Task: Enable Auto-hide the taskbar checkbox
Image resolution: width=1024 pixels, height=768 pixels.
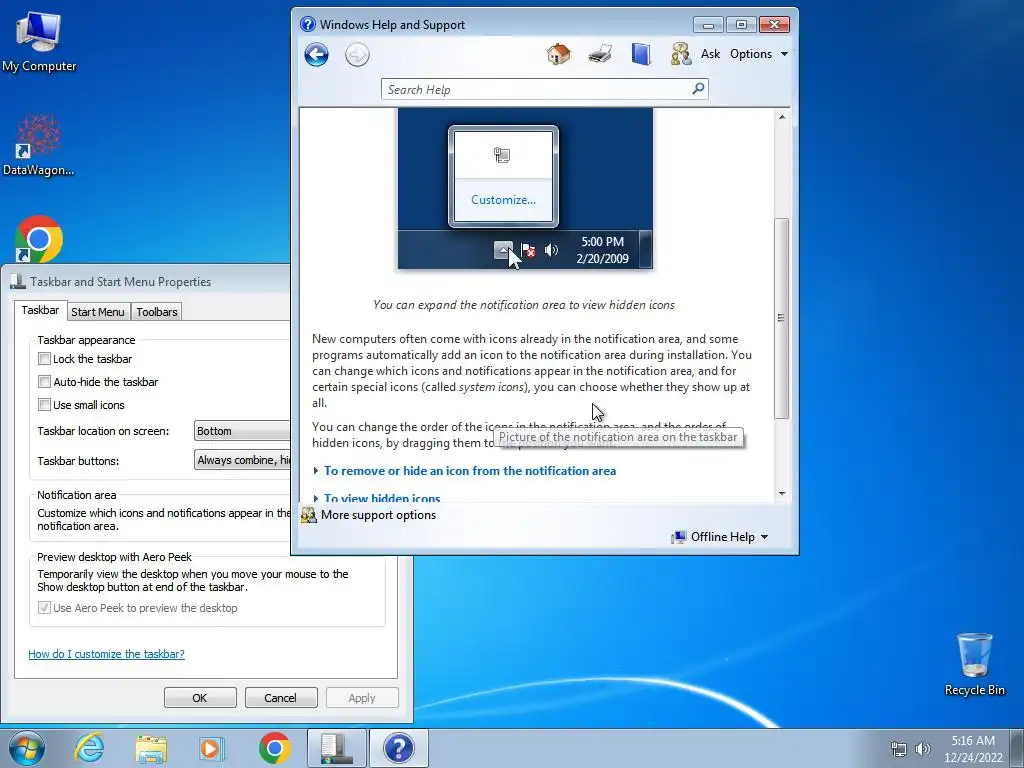Action: [x=44, y=381]
